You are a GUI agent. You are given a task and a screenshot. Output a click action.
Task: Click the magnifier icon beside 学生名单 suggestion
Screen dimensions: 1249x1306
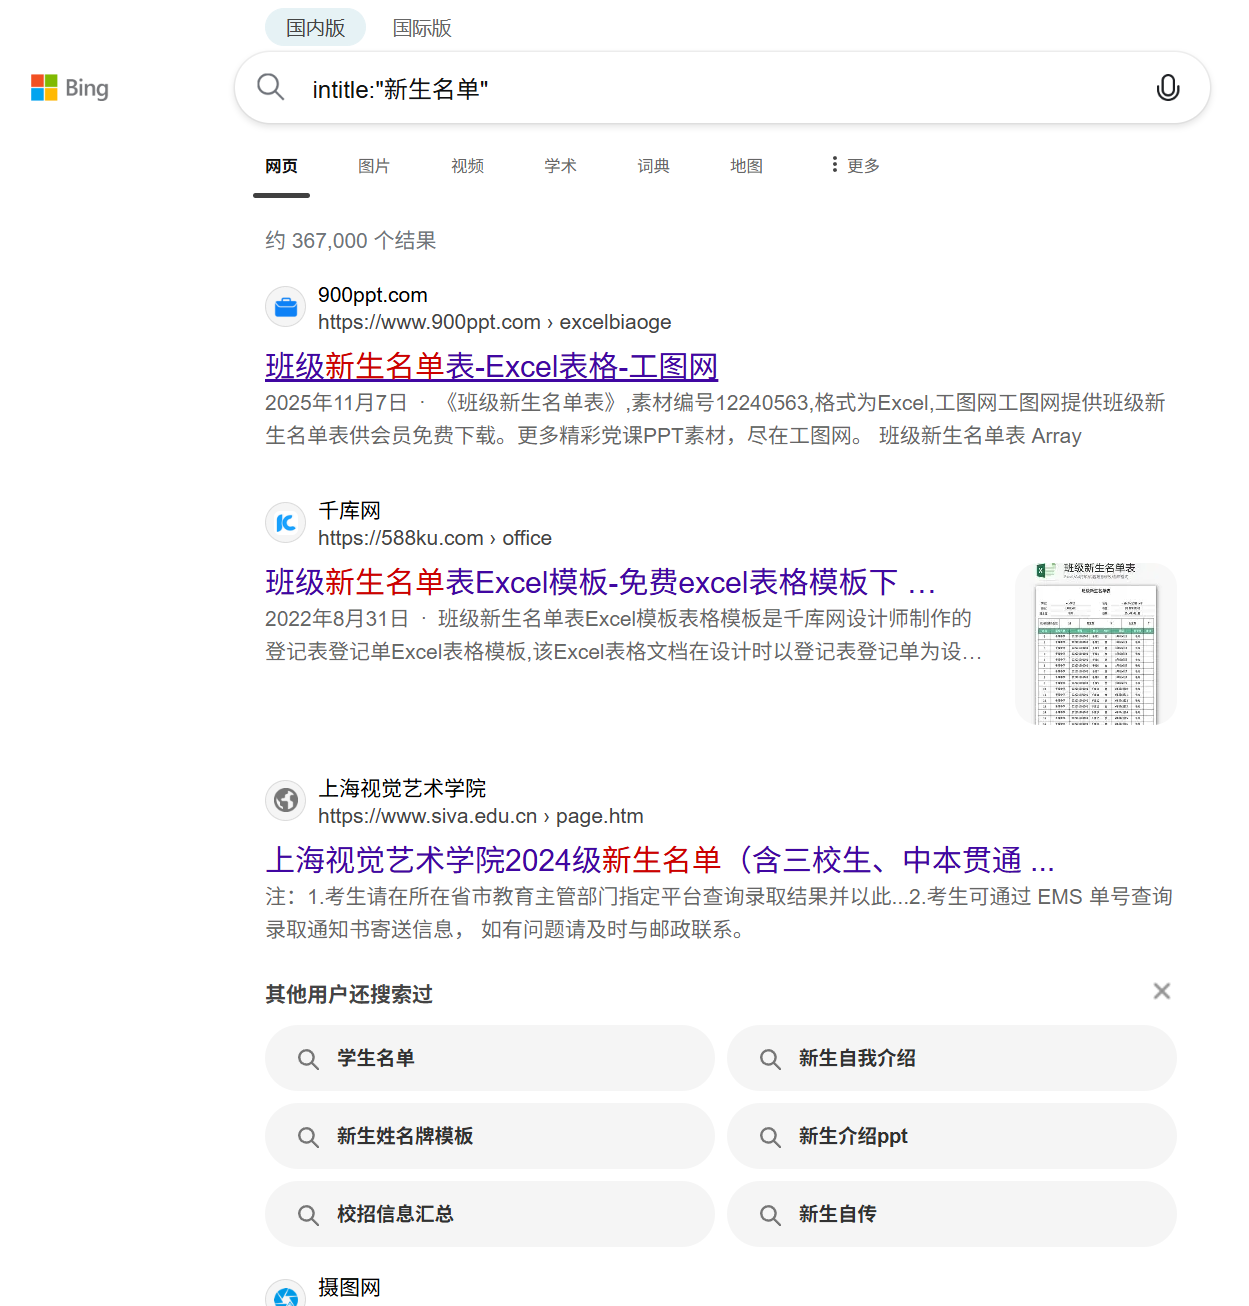pyautogui.click(x=308, y=1058)
